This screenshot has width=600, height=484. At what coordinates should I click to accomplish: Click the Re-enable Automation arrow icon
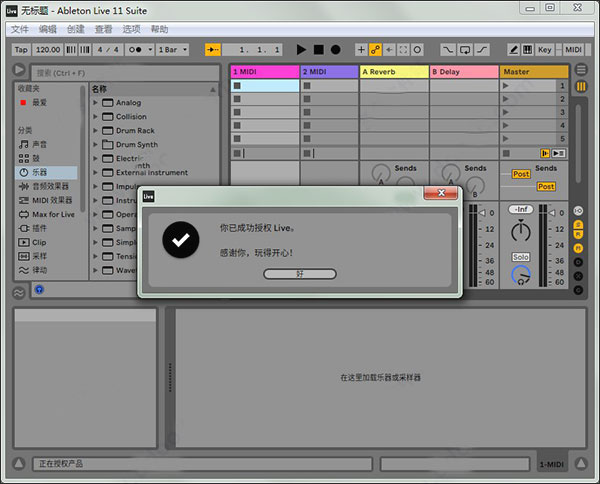pyautogui.click(x=389, y=50)
